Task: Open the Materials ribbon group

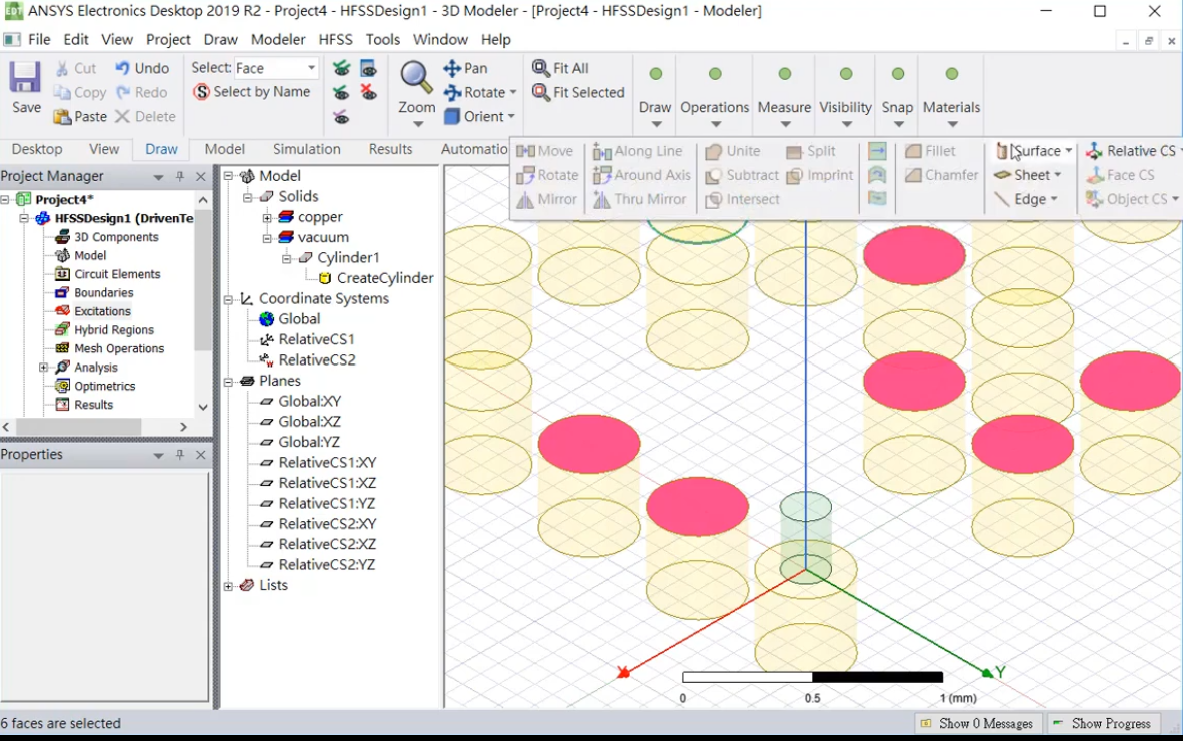Action: point(951,97)
